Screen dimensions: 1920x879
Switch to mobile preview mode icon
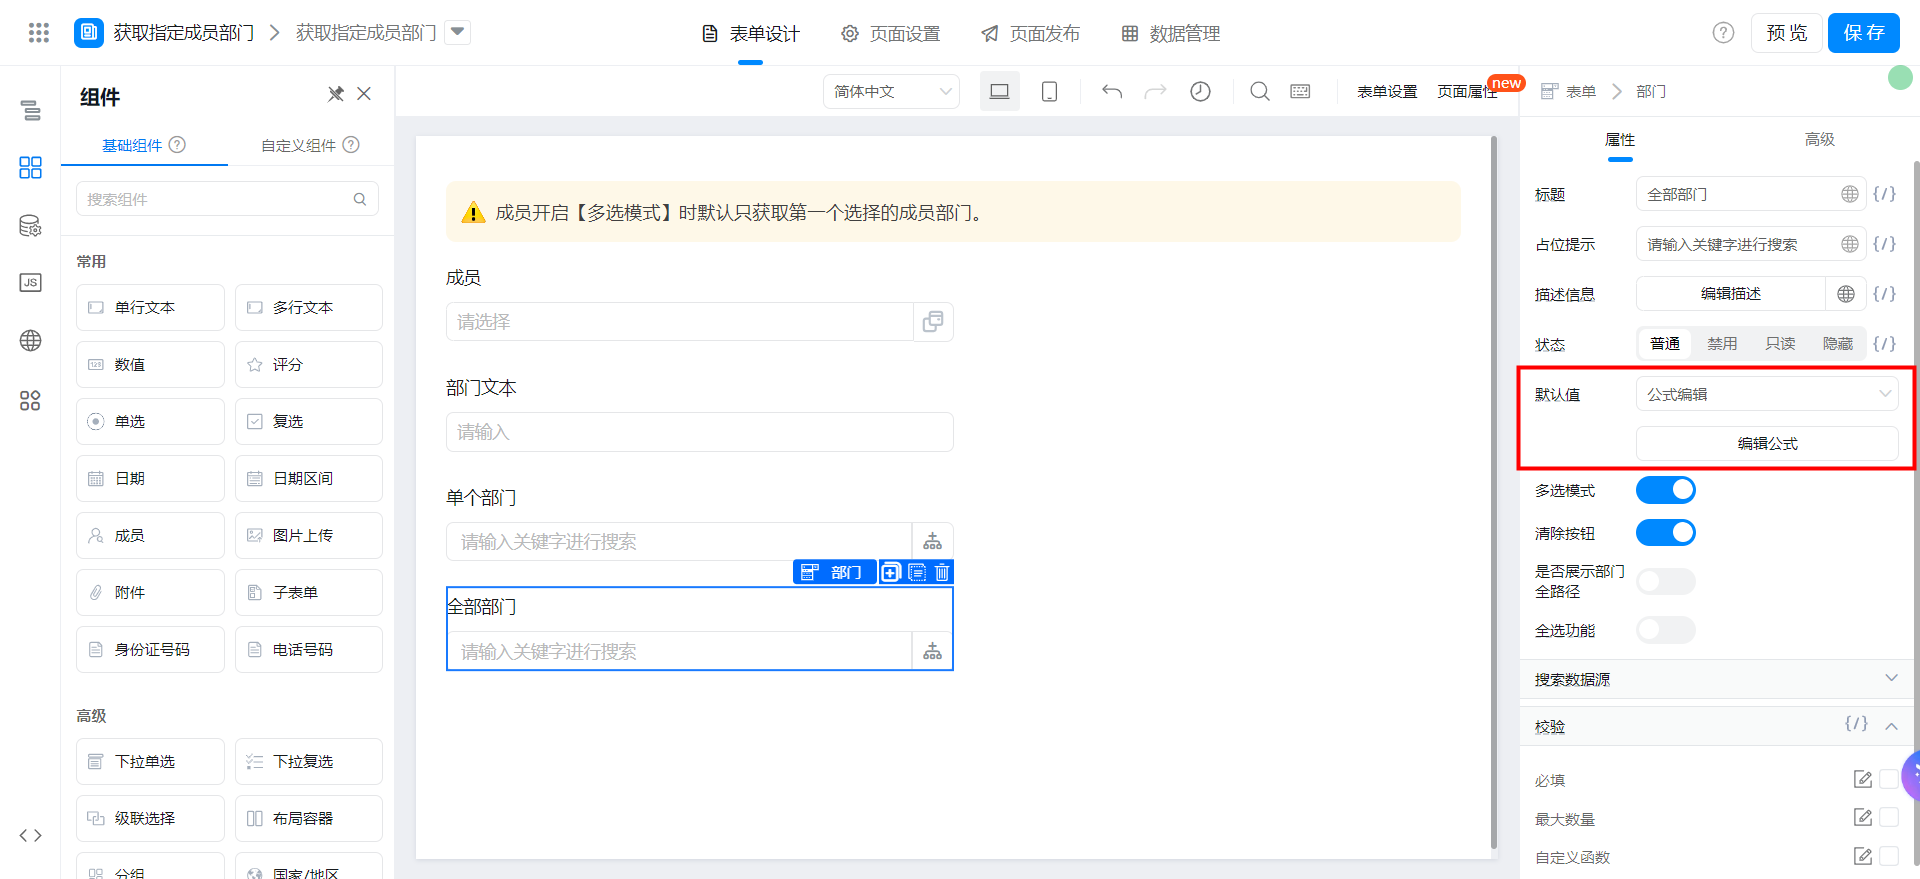click(1049, 91)
